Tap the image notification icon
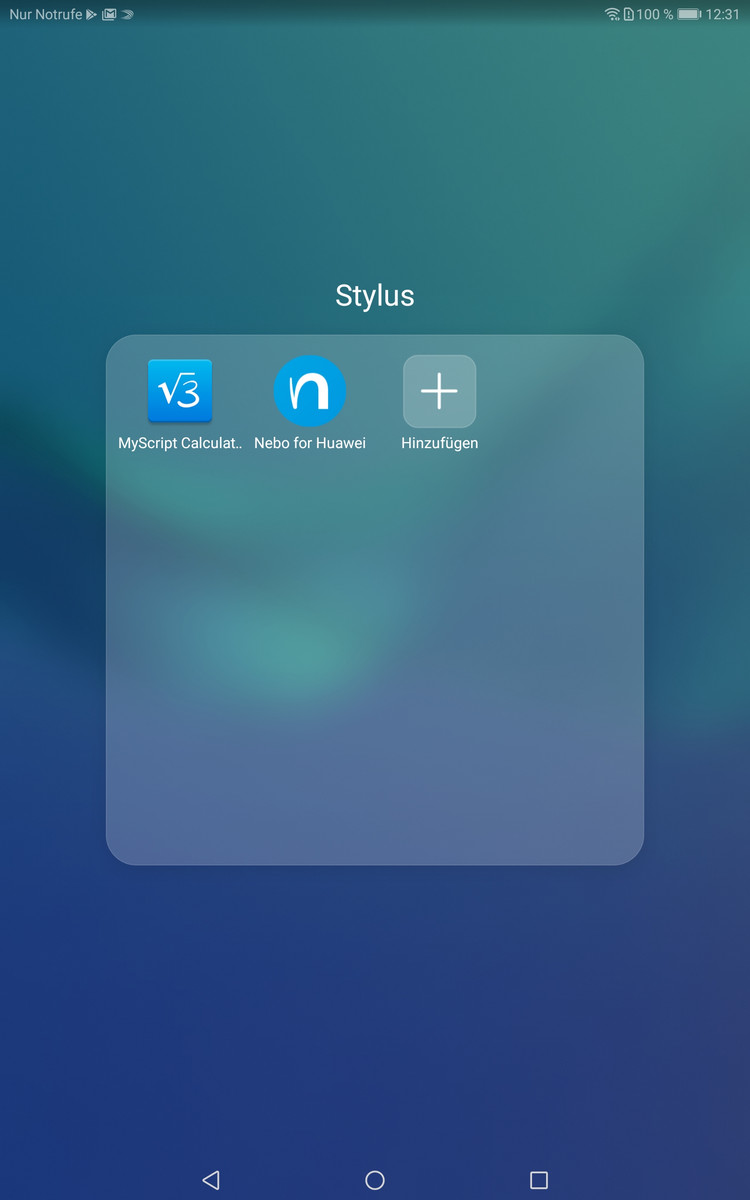 coord(109,14)
